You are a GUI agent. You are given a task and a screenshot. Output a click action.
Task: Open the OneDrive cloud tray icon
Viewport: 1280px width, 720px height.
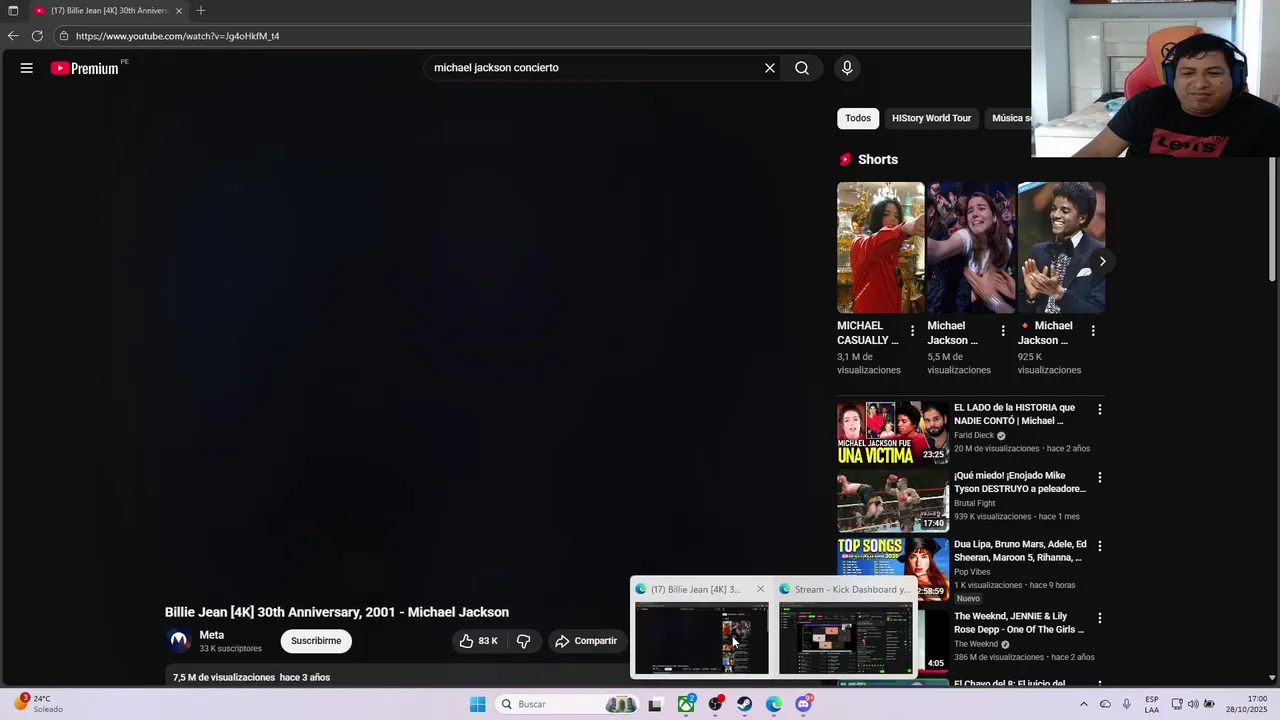click(1105, 704)
